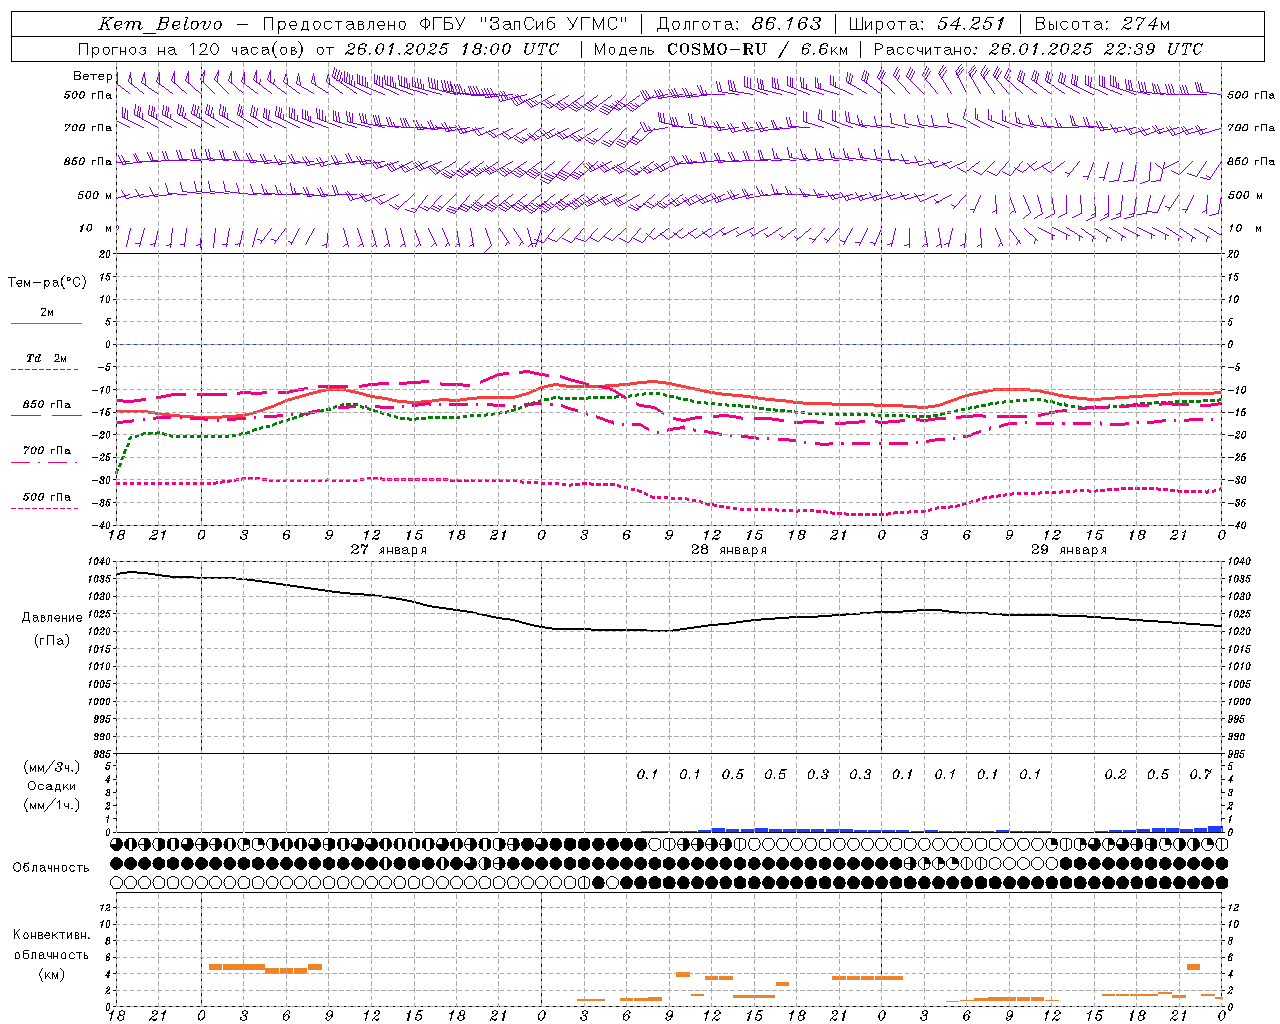The image size is (1280, 1024).
Task: Click the 28 января date label
Action: pyautogui.click(x=729, y=550)
